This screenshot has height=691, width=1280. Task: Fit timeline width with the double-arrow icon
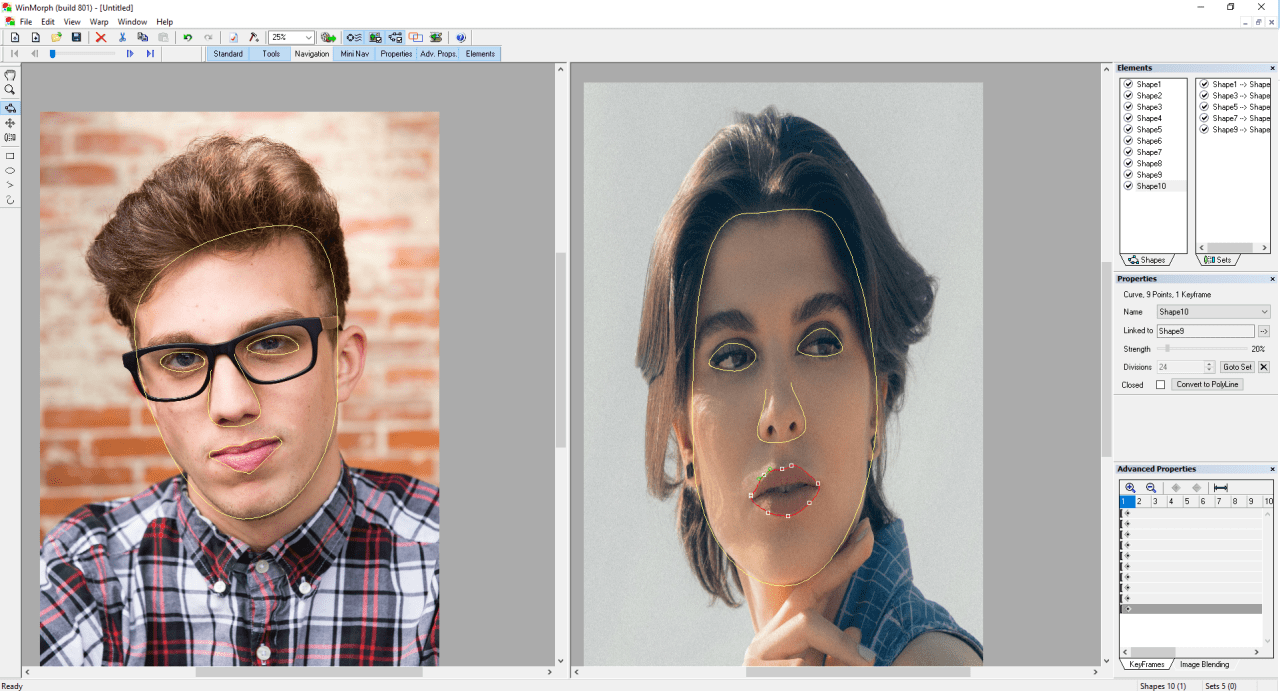click(x=1220, y=487)
